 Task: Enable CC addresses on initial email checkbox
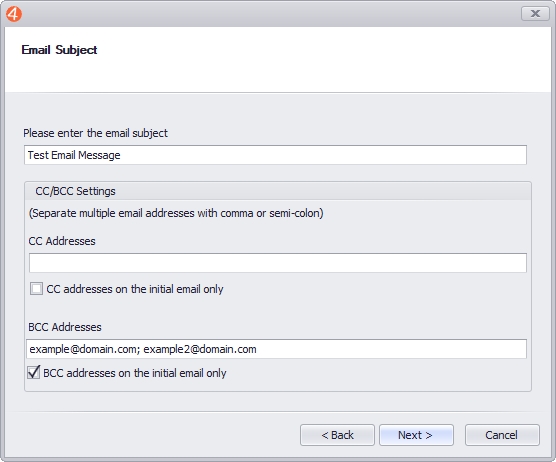click(36, 289)
